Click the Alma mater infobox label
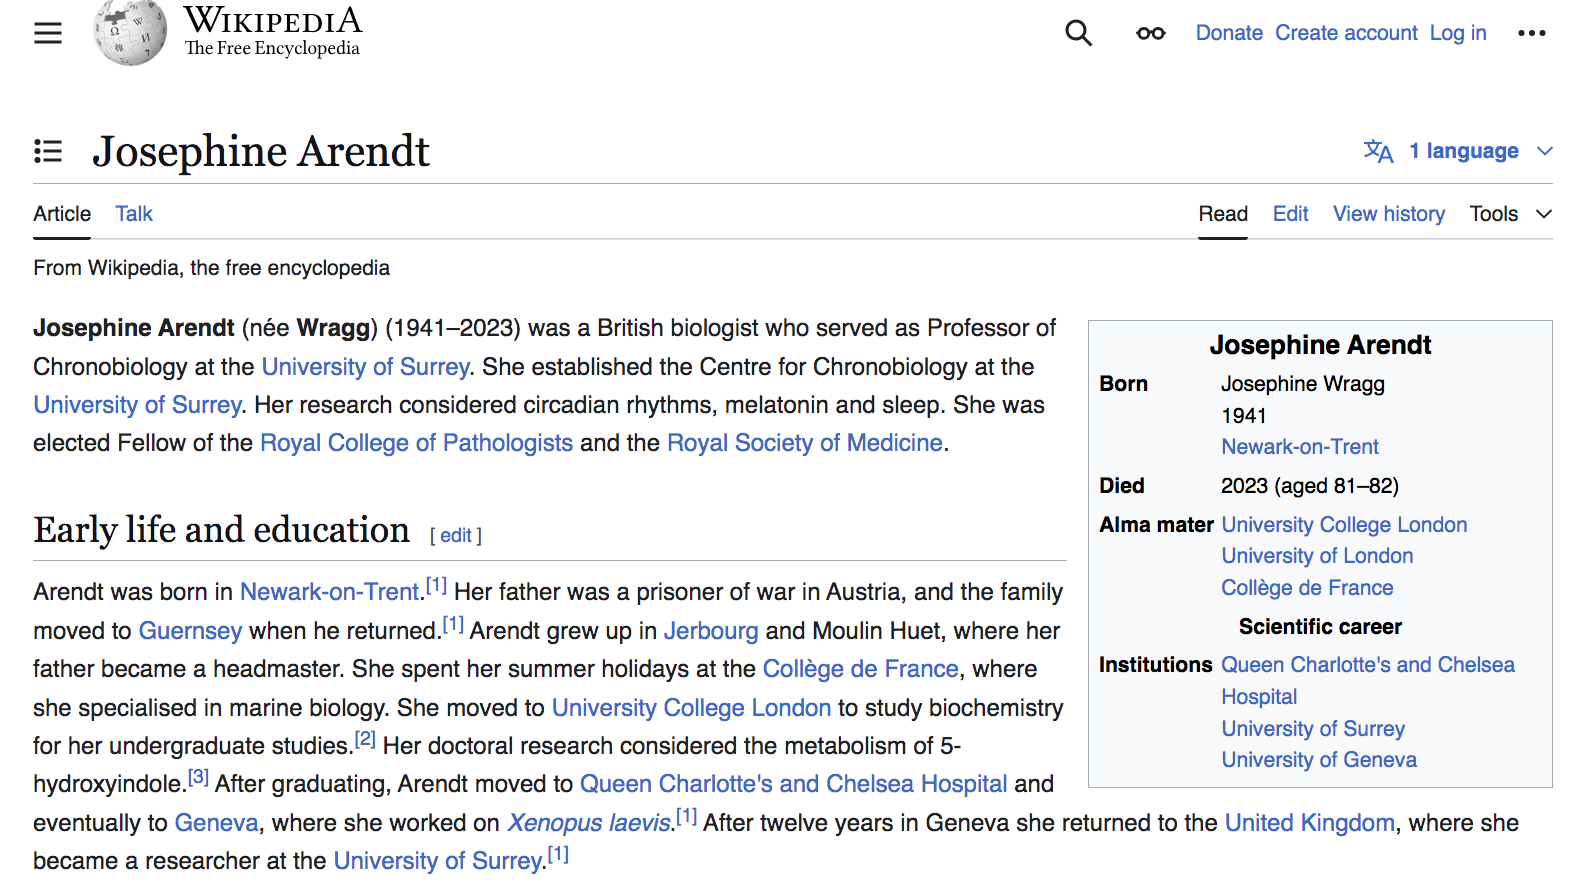Image resolution: width=1585 pixels, height=882 pixels. [x=1156, y=525]
